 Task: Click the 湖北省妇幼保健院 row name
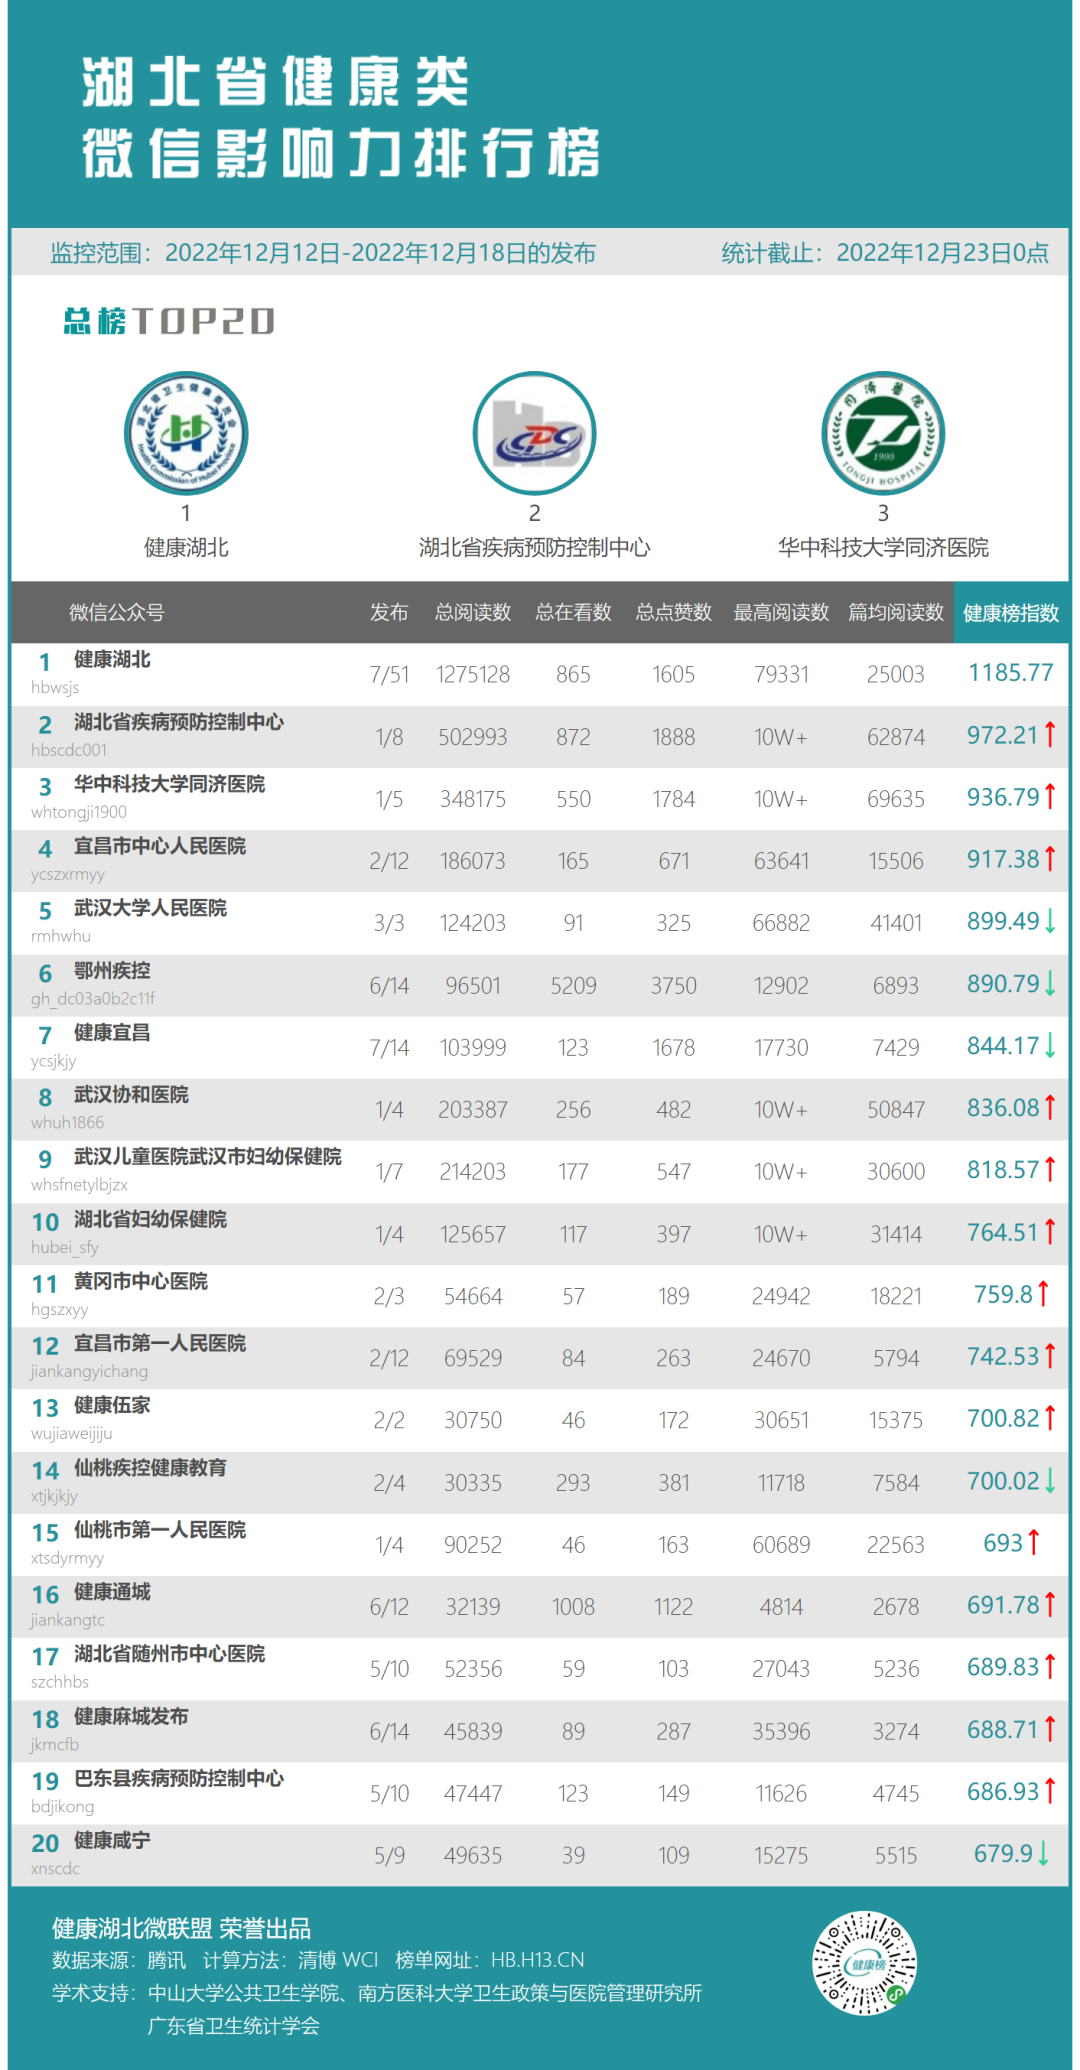[x=151, y=1219]
